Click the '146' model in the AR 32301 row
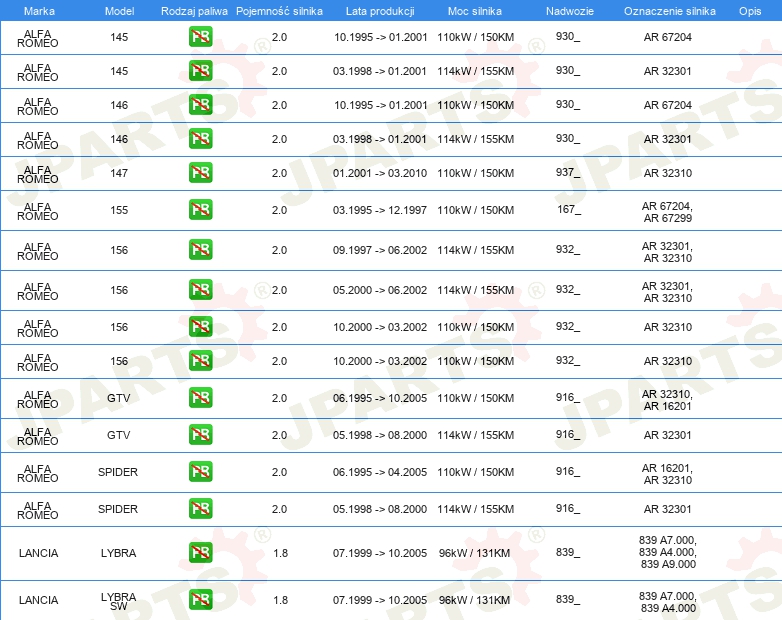 [119, 139]
